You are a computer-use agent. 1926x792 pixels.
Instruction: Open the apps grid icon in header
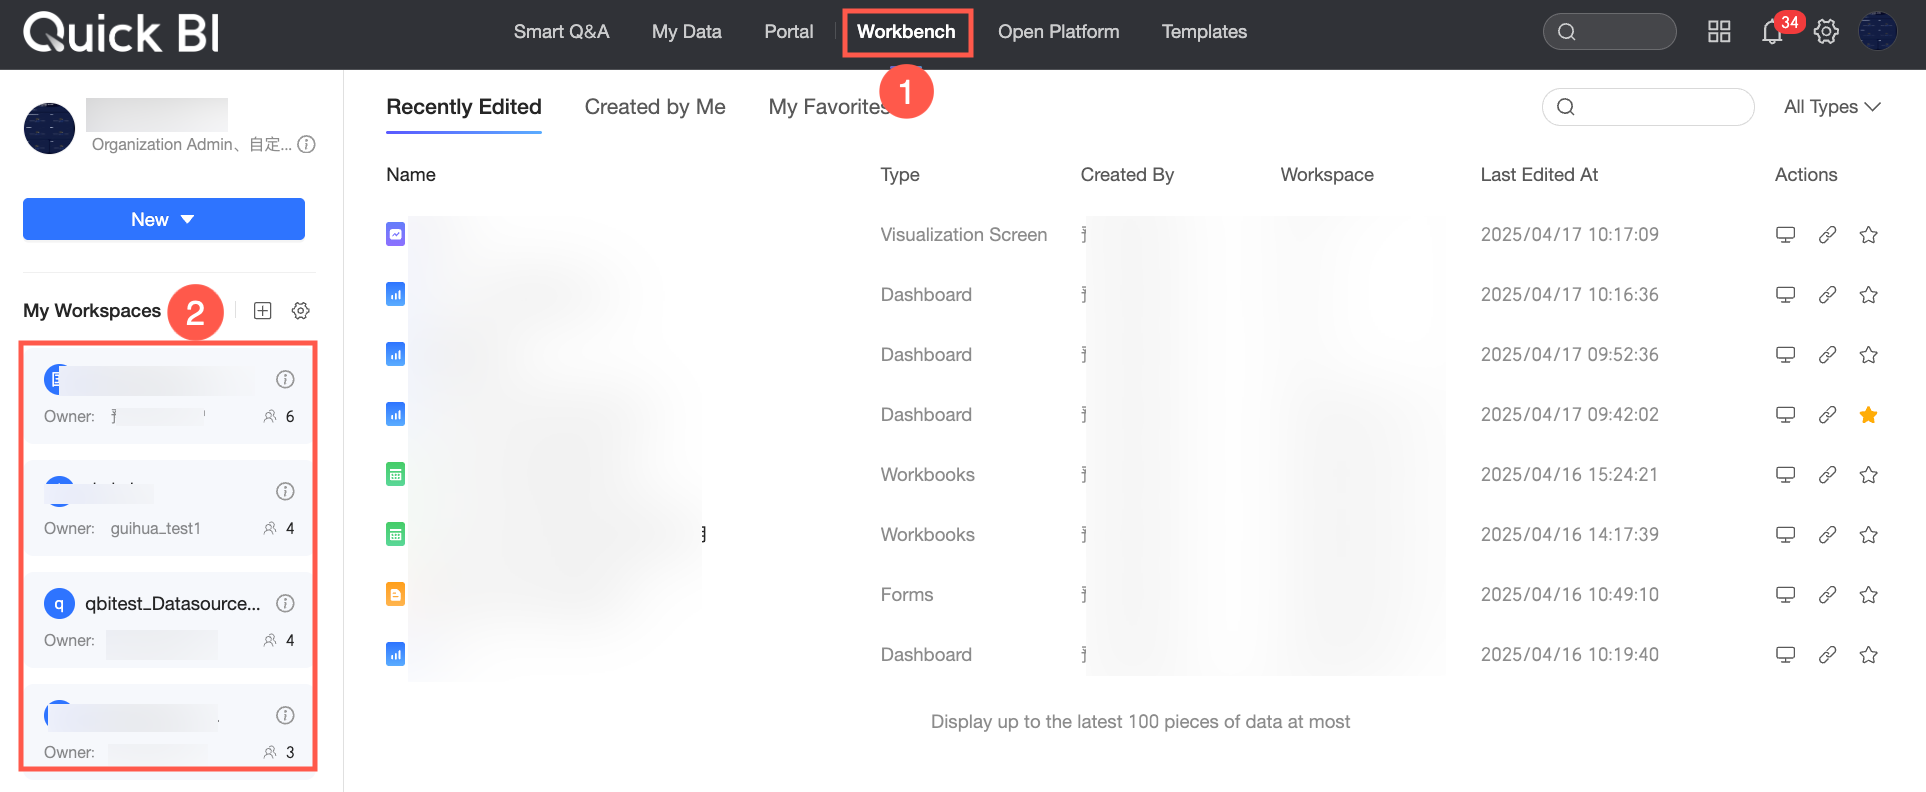pos(1719,32)
